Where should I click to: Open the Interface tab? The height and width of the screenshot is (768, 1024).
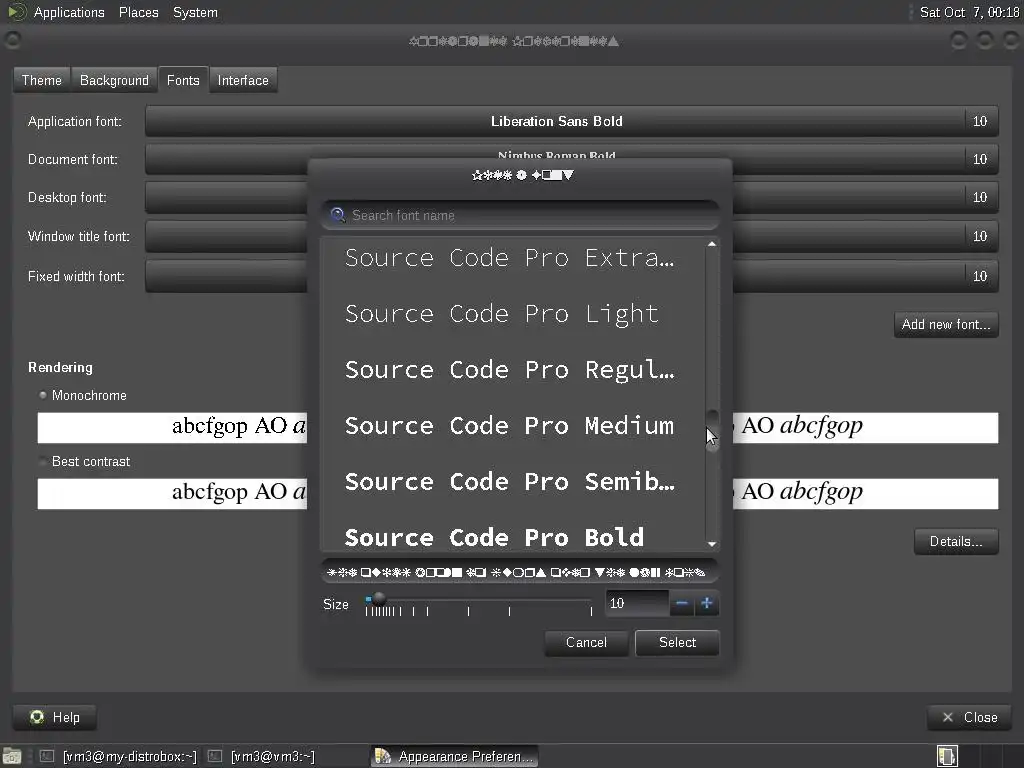243,80
